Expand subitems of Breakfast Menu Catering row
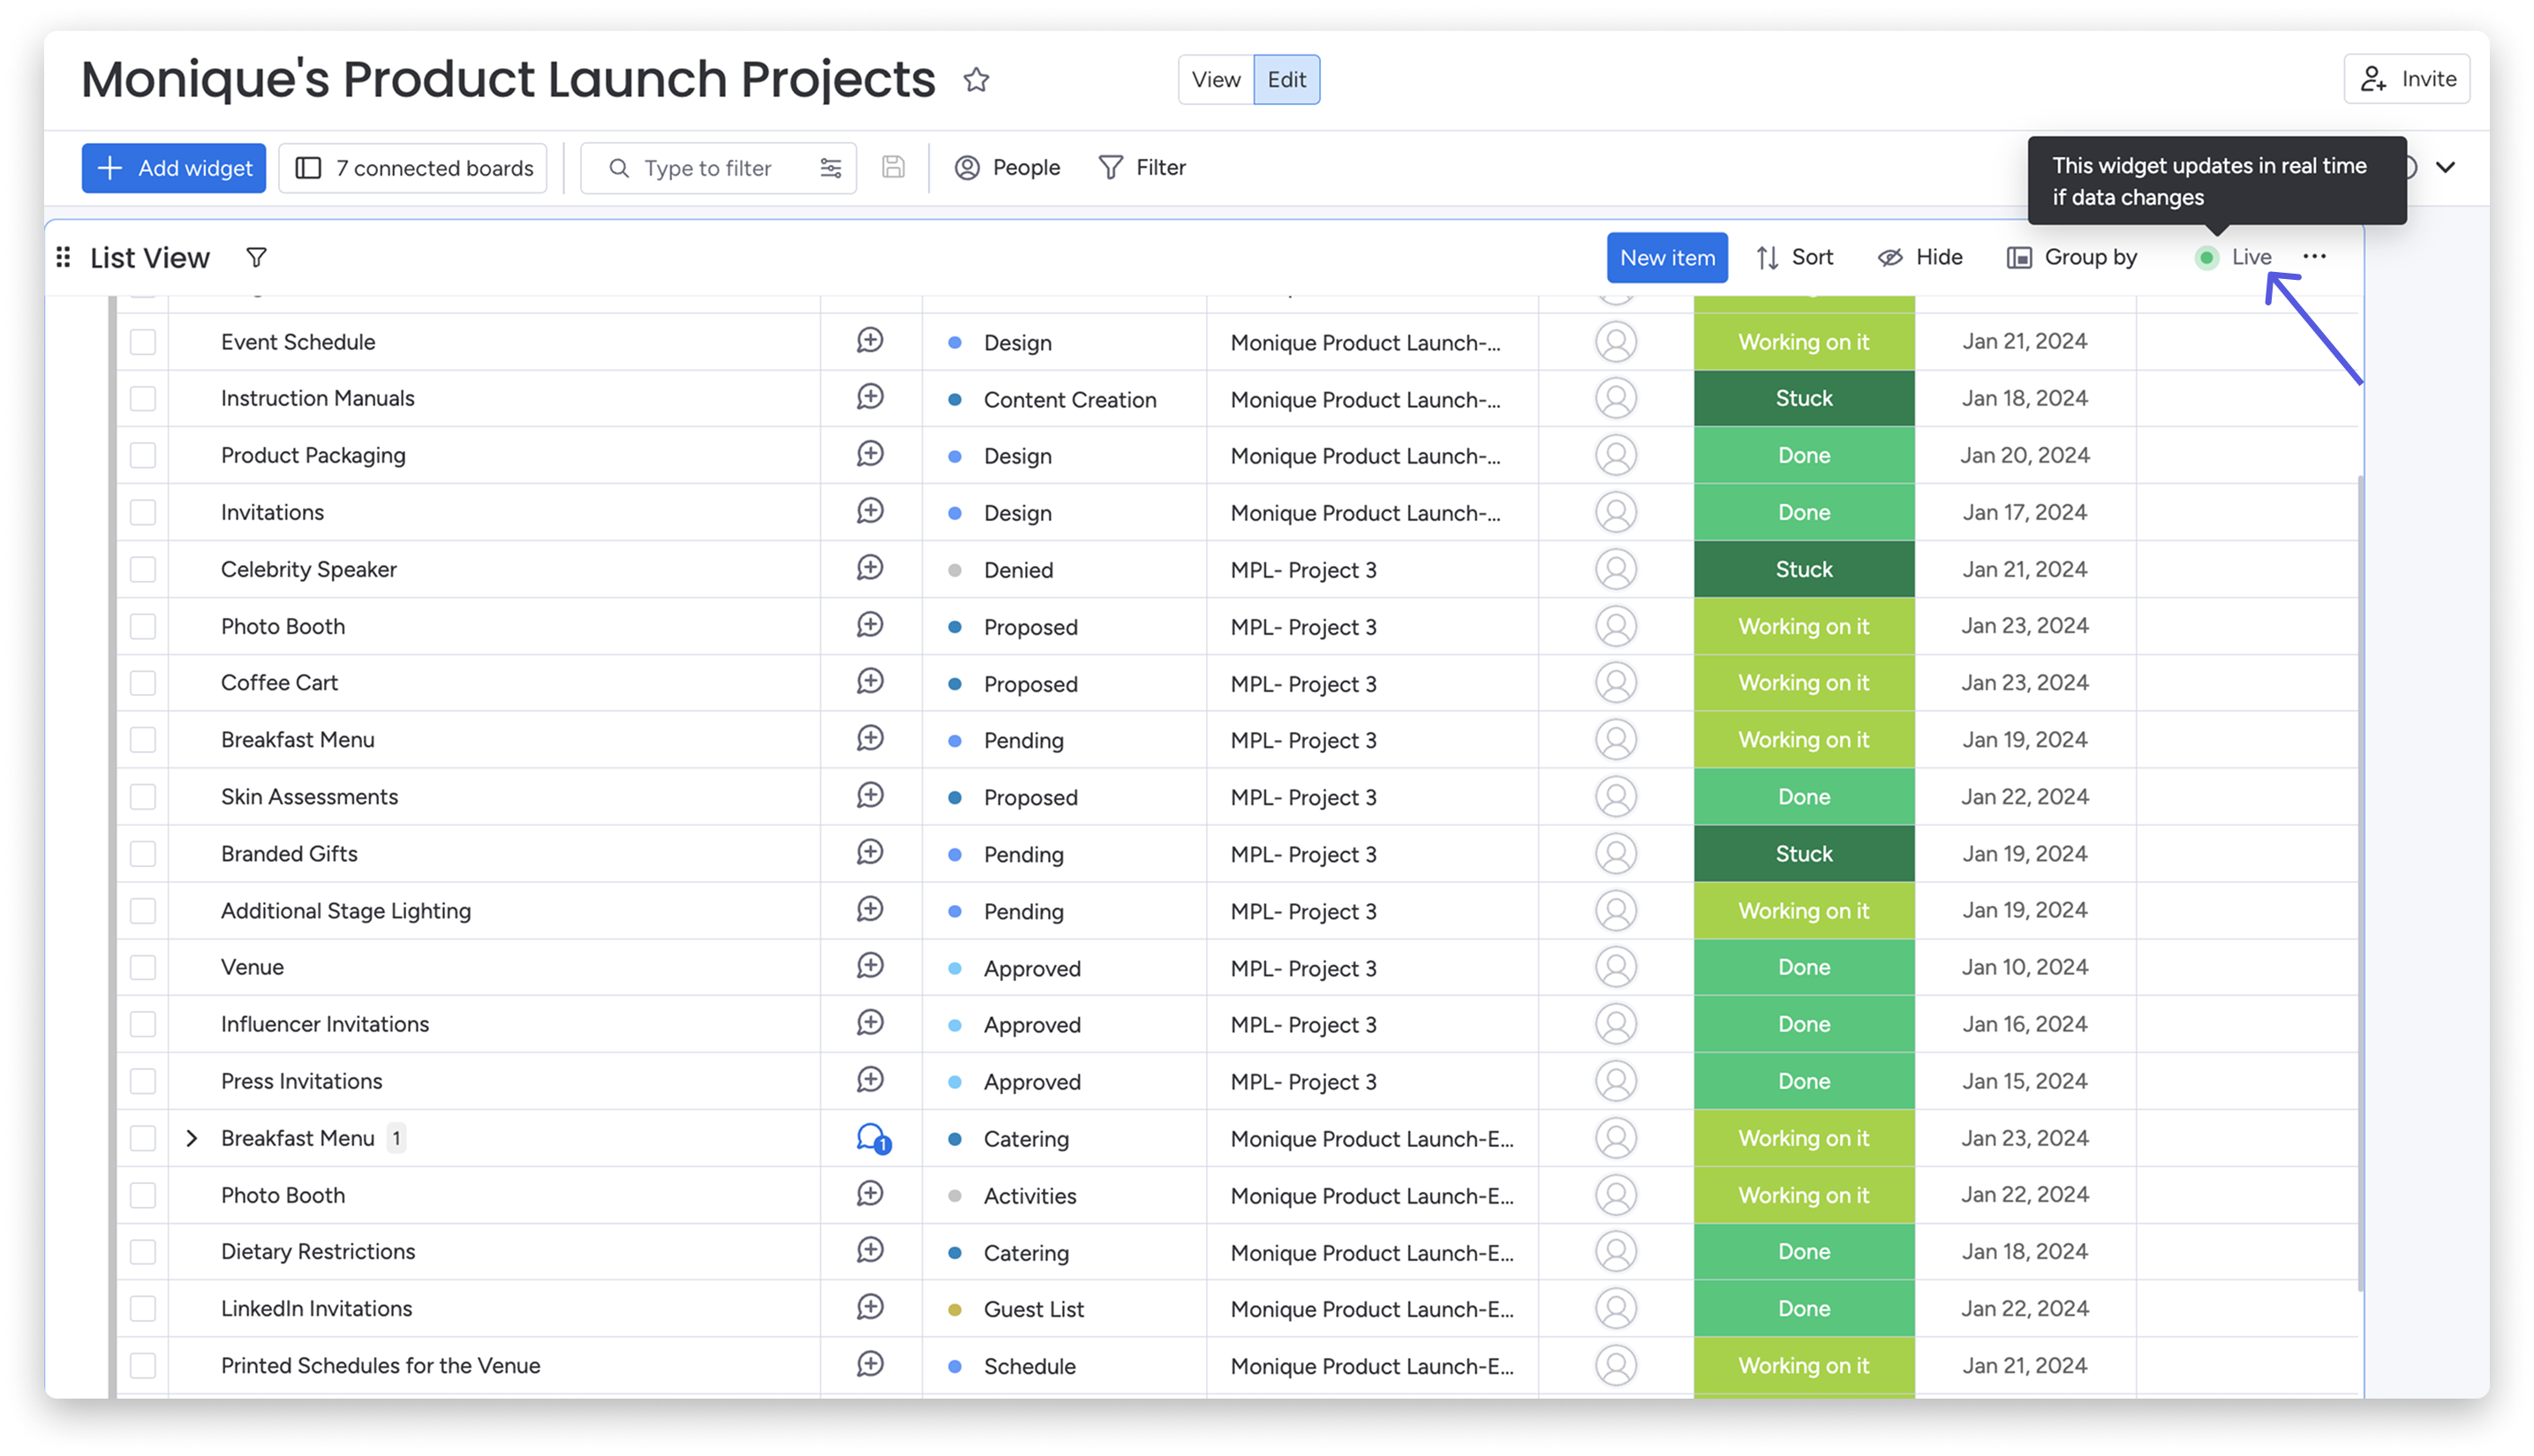Screen dimensions: 2534x1456 [x=192, y=1138]
